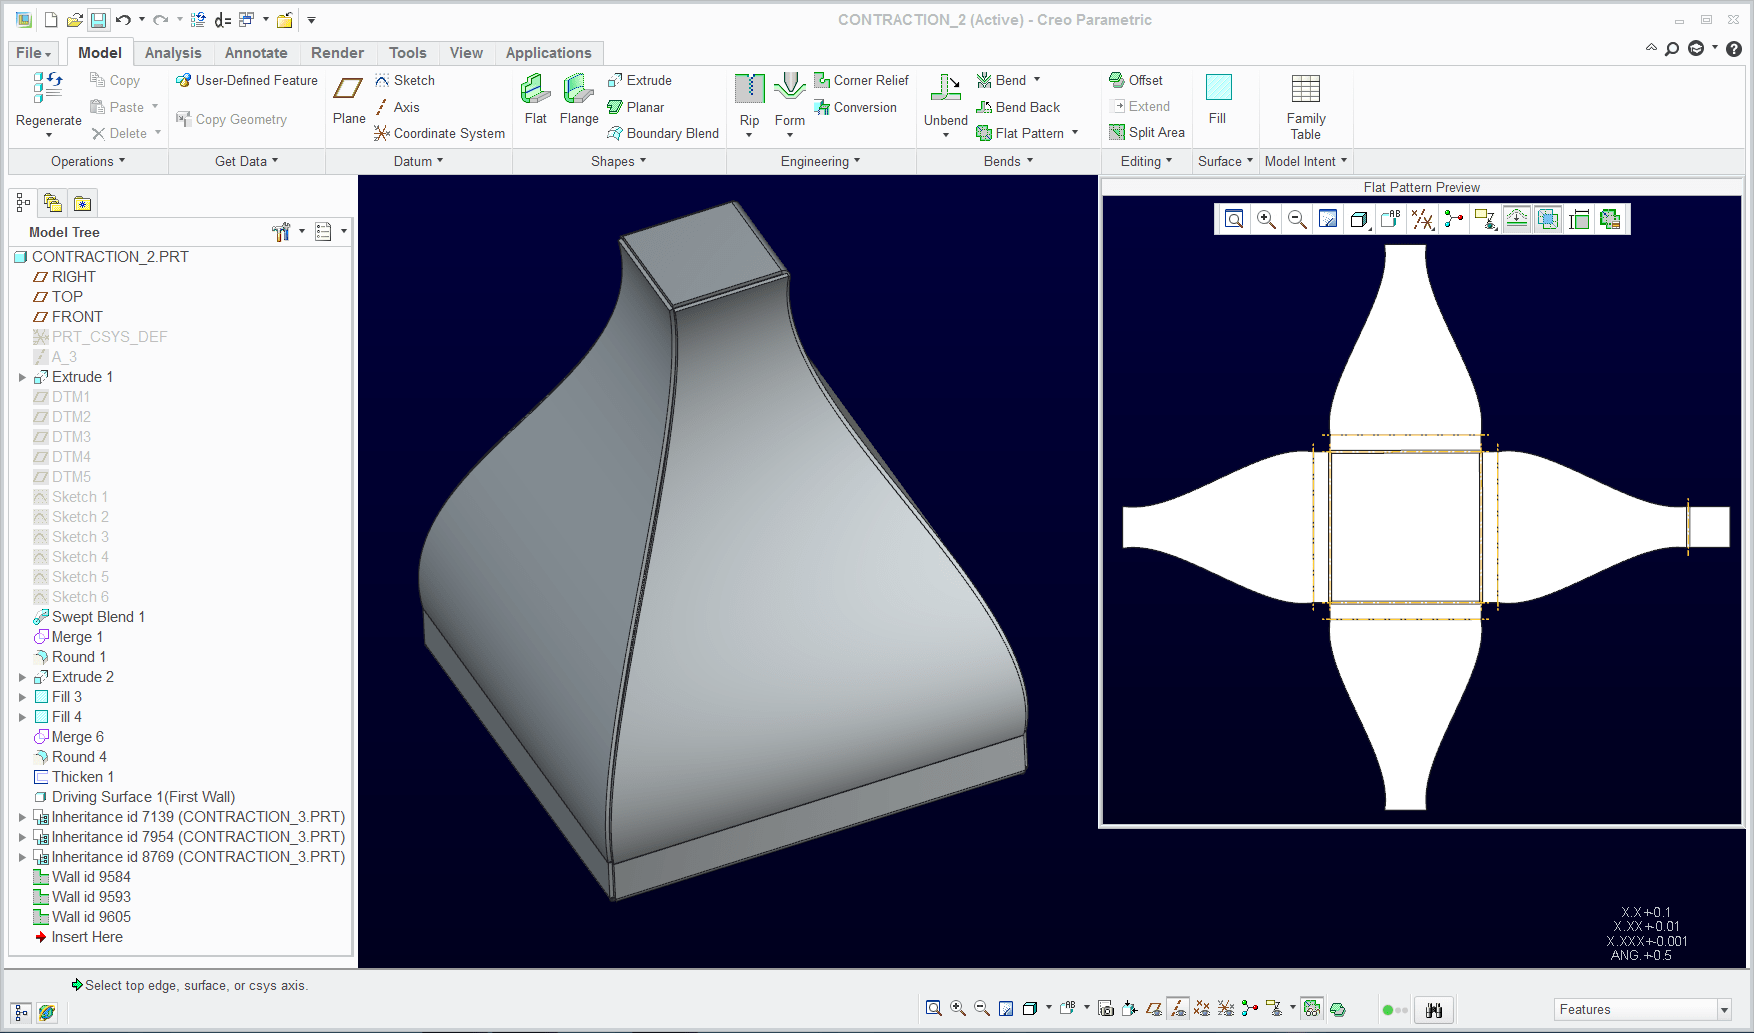The width and height of the screenshot is (1754, 1033).
Task: Toggle plane display in bottom graphics toolbar
Action: (1155, 1009)
